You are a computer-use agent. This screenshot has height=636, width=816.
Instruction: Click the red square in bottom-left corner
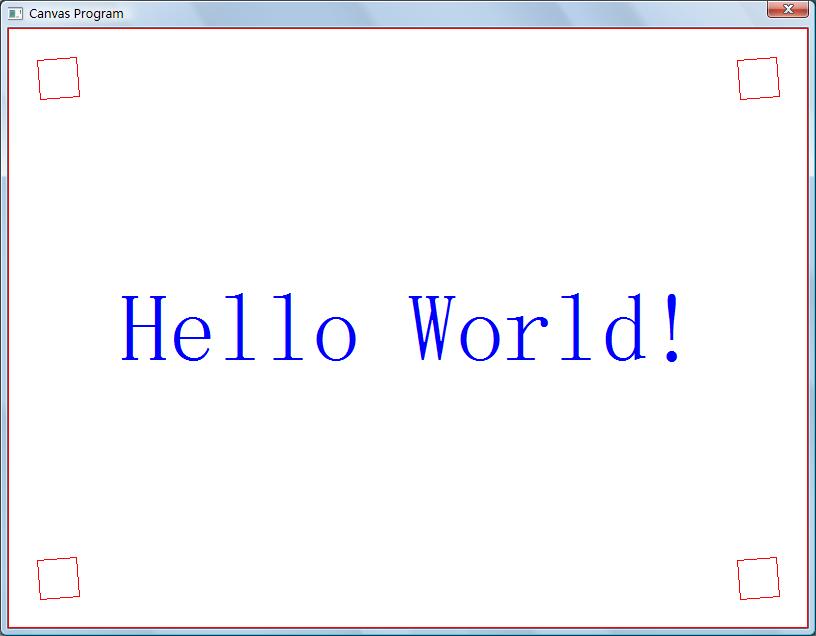[58, 578]
